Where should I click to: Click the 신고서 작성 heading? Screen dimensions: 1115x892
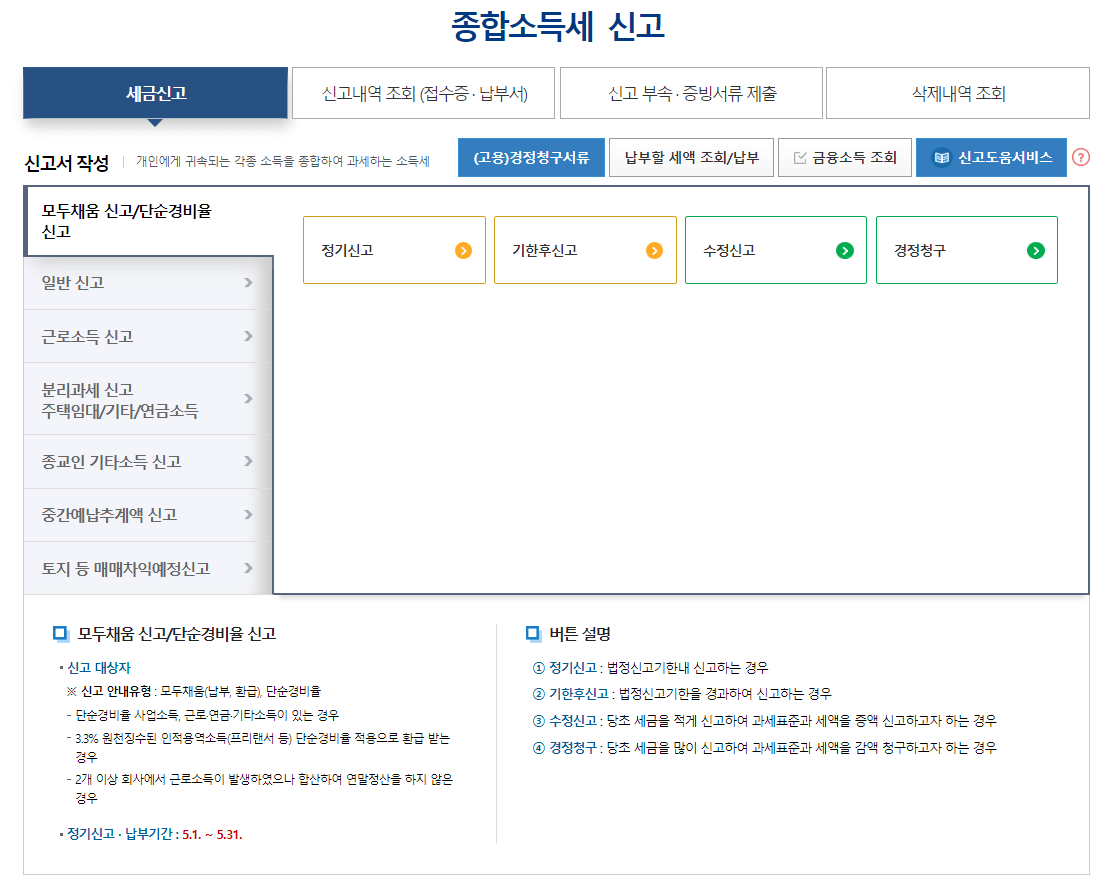67,163
